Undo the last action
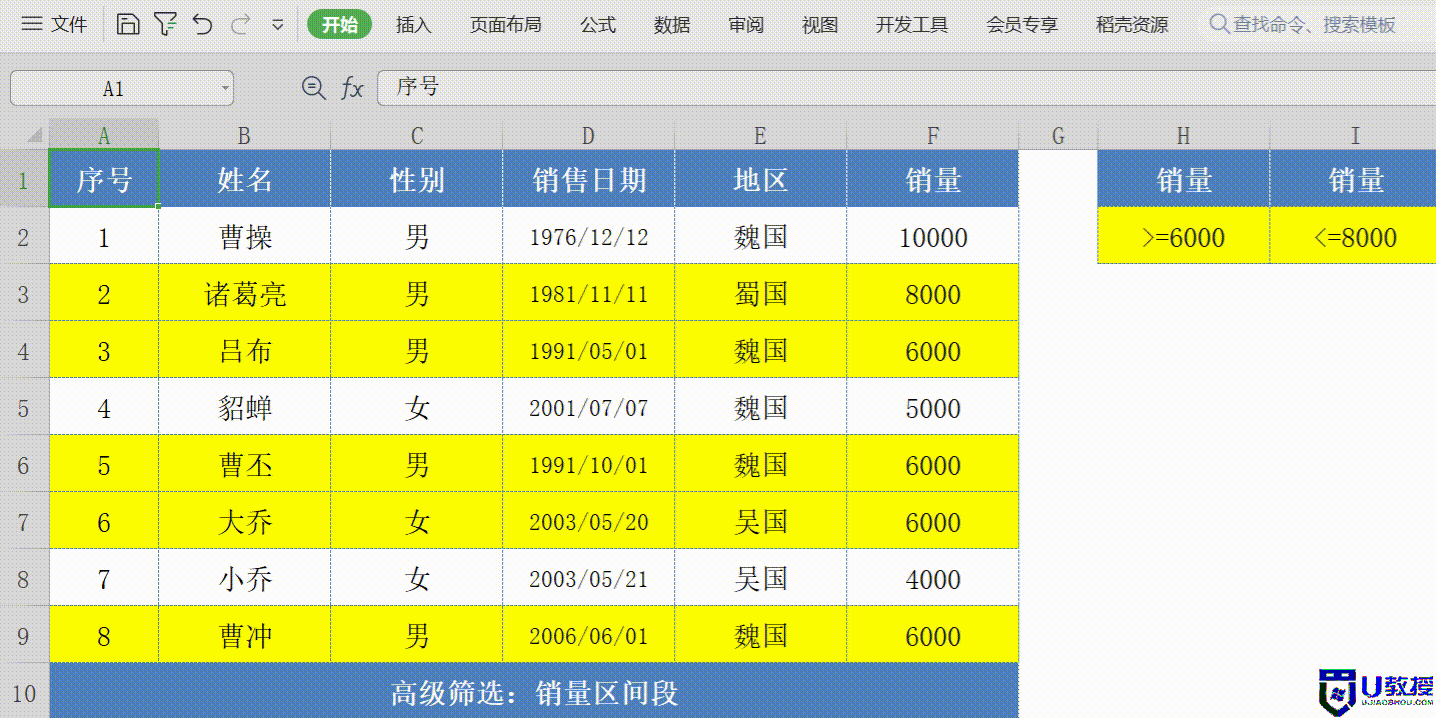1436x718 pixels. pos(203,25)
